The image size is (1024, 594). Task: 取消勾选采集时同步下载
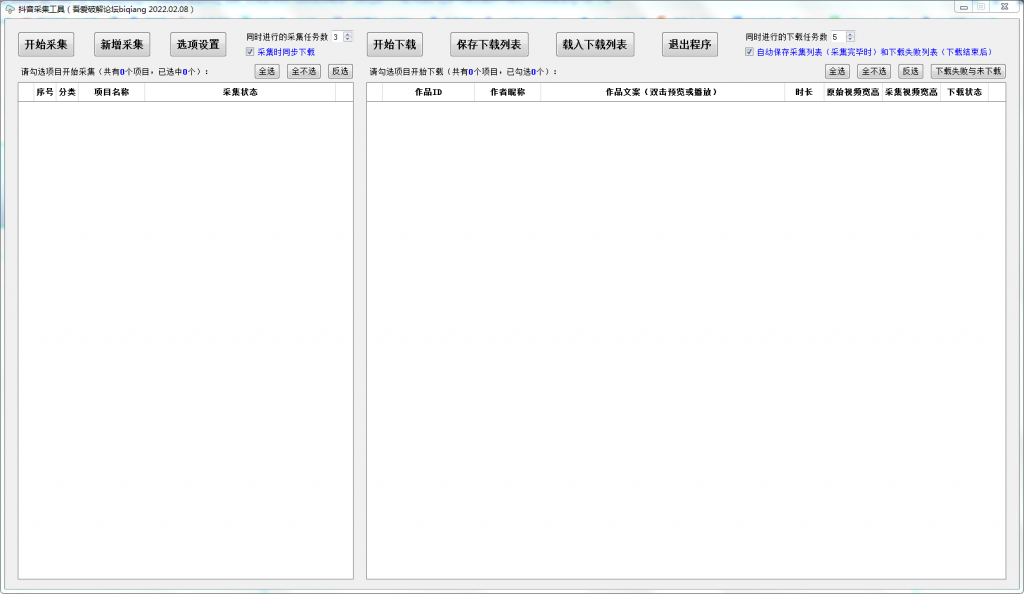pyautogui.click(x=250, y=51)
